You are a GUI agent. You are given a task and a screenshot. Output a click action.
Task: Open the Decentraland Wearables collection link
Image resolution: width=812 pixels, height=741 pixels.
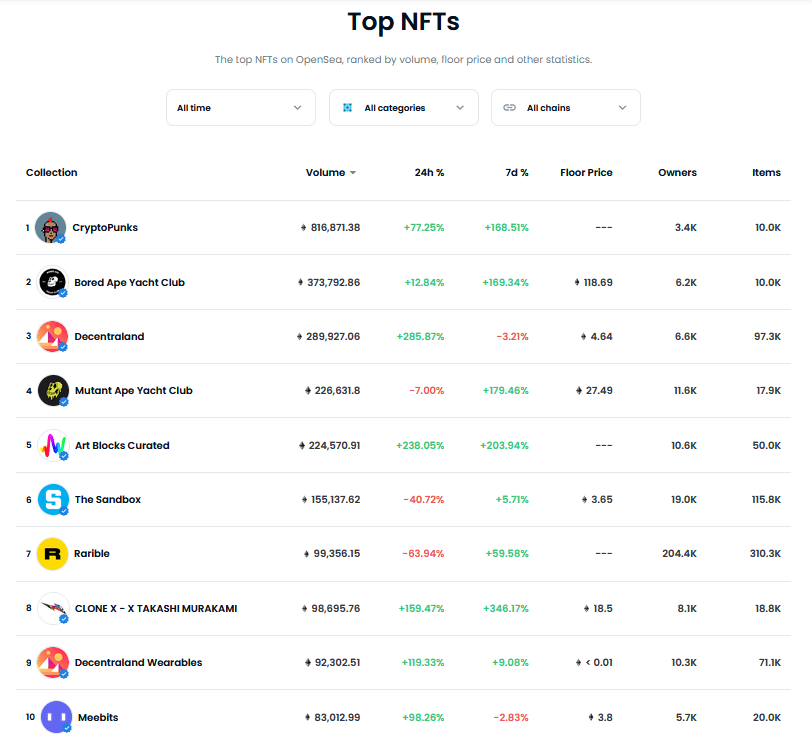click(138, 662)
